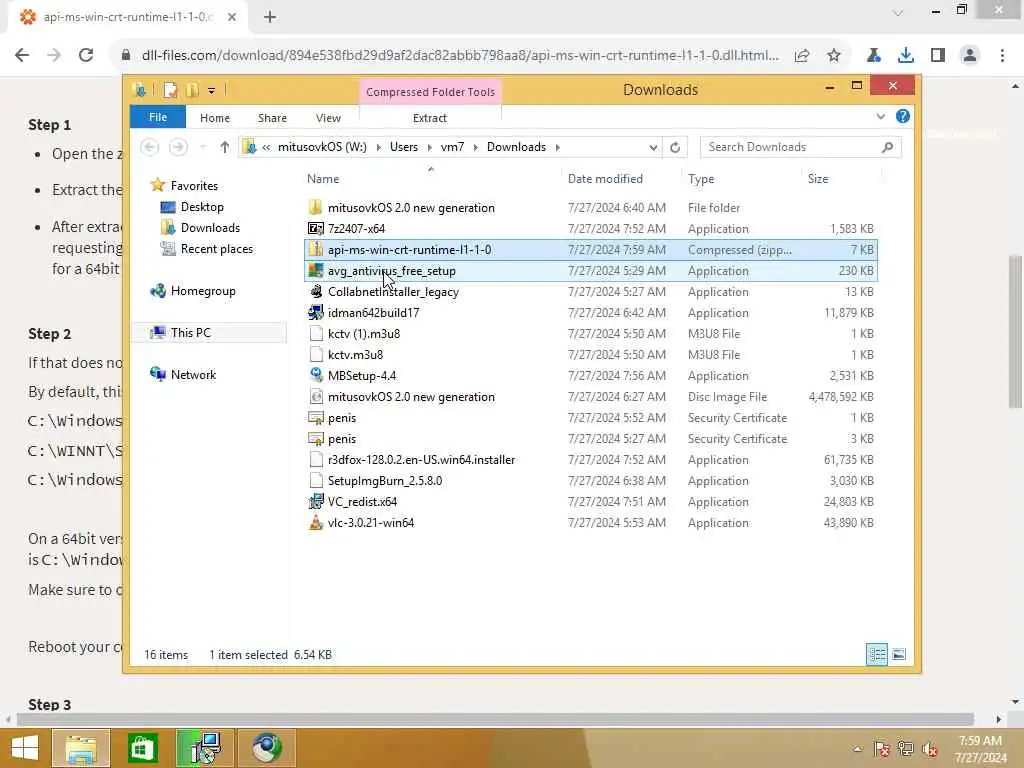The width and height of the screenshot is (1024, 768).
Task: Refresh the Downloads folder view
Action: point(675,147)
